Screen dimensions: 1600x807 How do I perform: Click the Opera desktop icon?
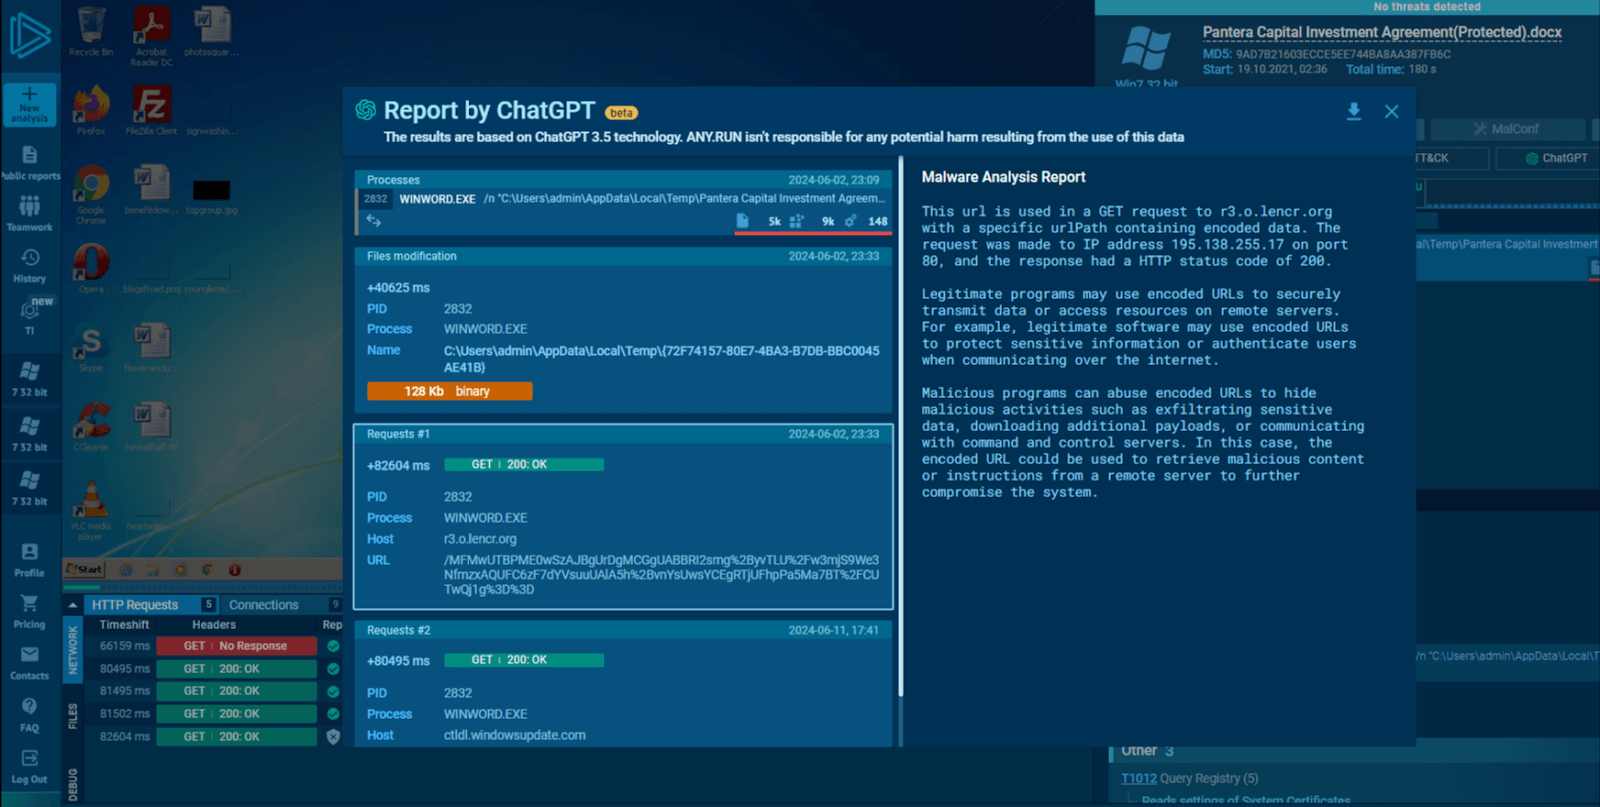pos(91,268)
